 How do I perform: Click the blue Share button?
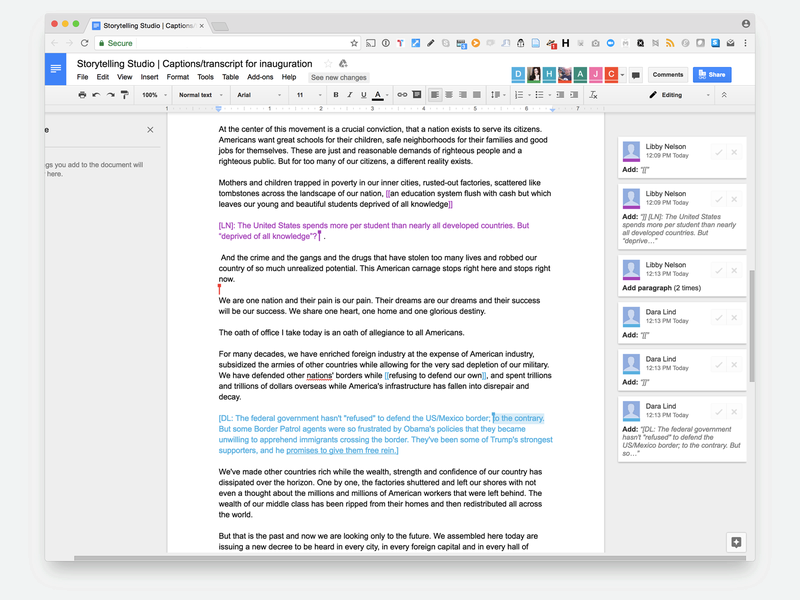tap(712, 74)
